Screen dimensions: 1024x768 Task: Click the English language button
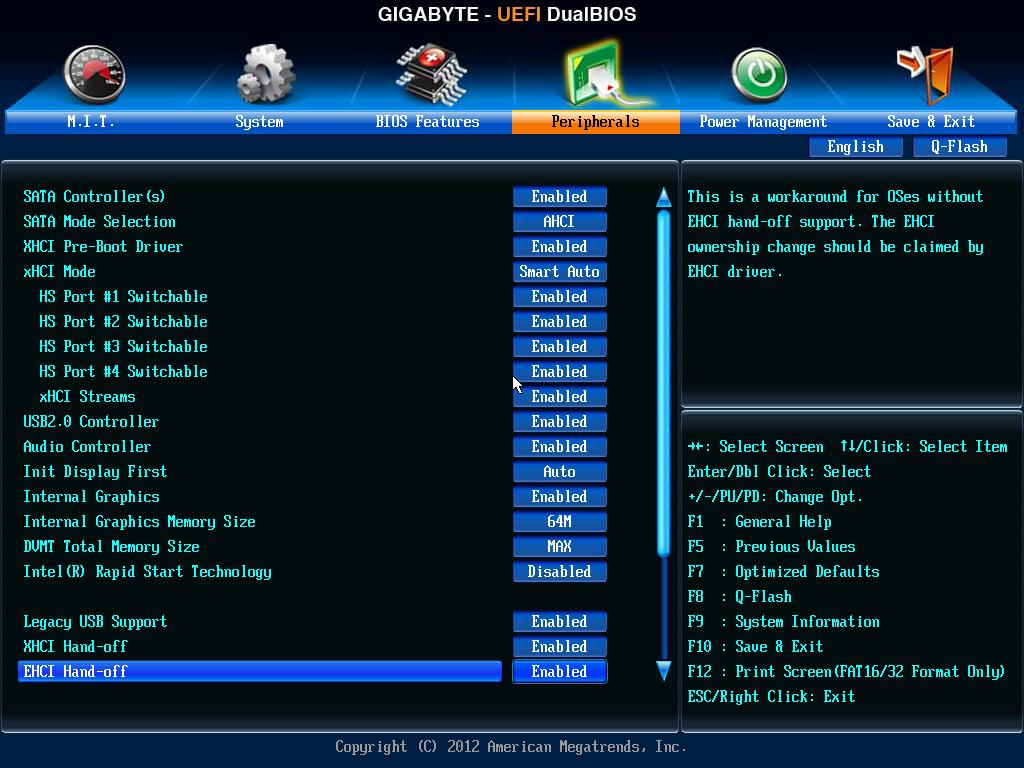click(856, 147)
